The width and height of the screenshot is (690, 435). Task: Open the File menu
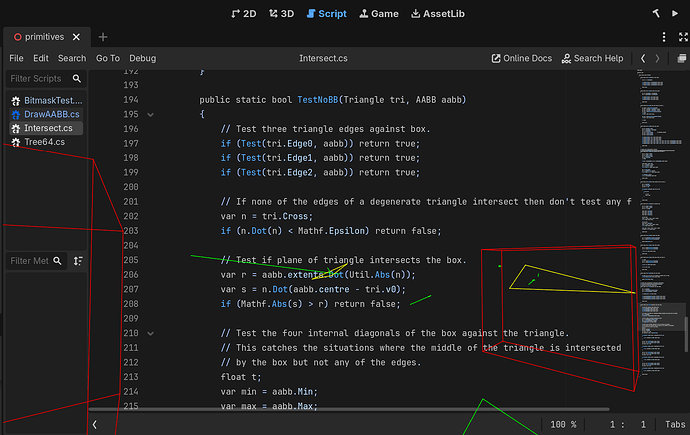click(16, 58)
